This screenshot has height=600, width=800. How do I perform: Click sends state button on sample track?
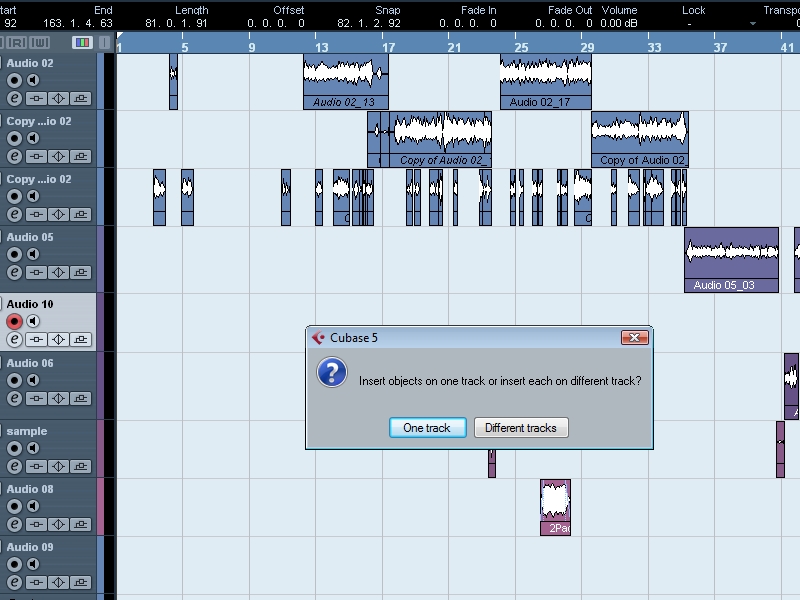point(81,466)
